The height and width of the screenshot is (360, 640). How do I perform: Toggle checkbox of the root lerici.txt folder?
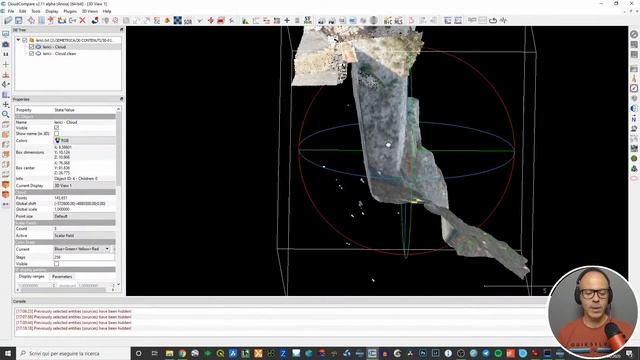click(x=25, y=40)
